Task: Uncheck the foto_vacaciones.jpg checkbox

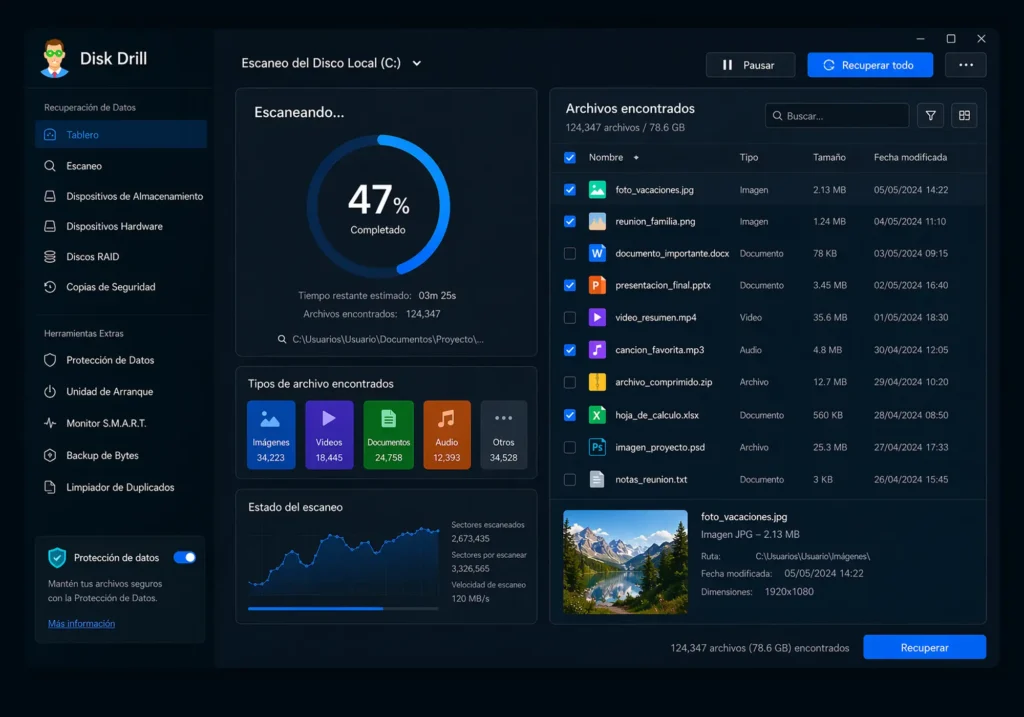Action: pyautogui.click(x=570, y=189)
